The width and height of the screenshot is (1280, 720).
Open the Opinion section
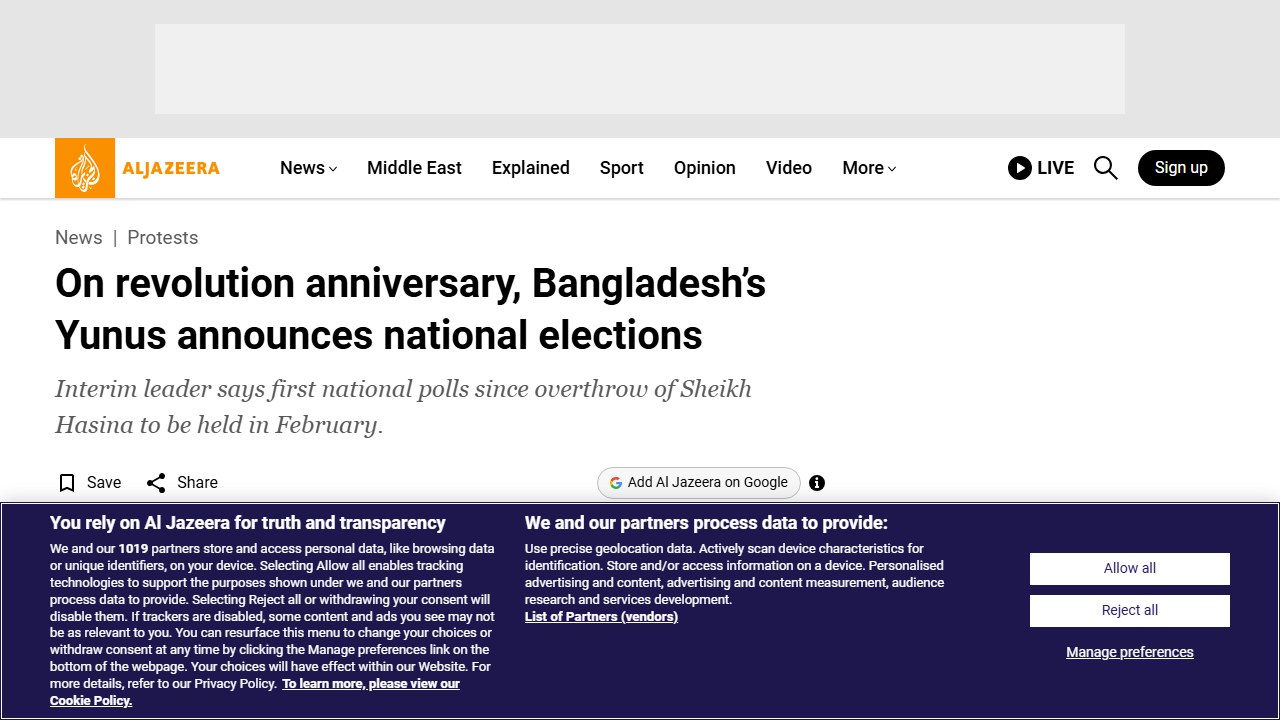click(705, 168)
